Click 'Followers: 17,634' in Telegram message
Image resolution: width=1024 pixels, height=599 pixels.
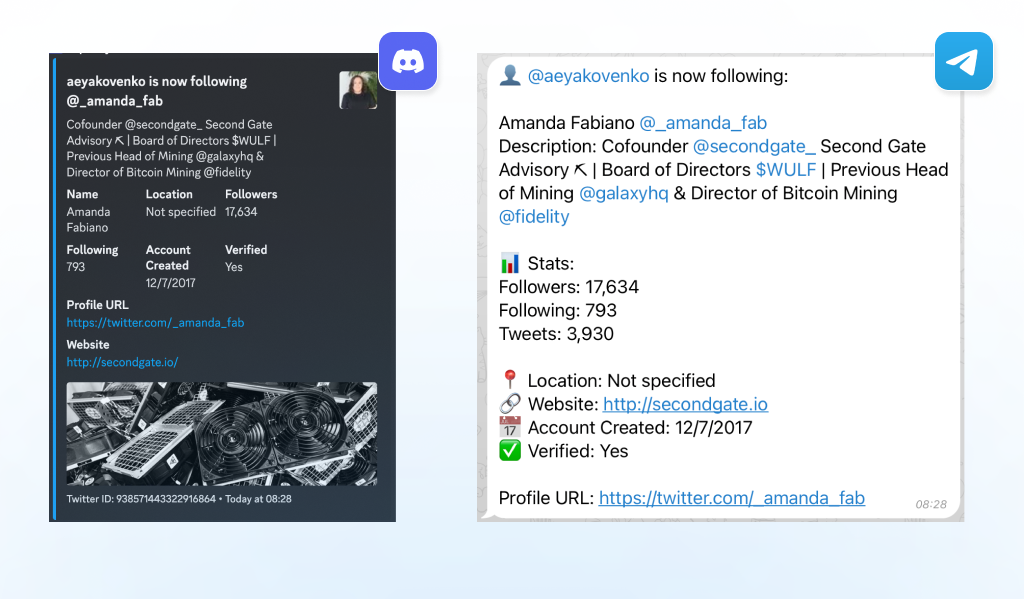pos(569,287)
